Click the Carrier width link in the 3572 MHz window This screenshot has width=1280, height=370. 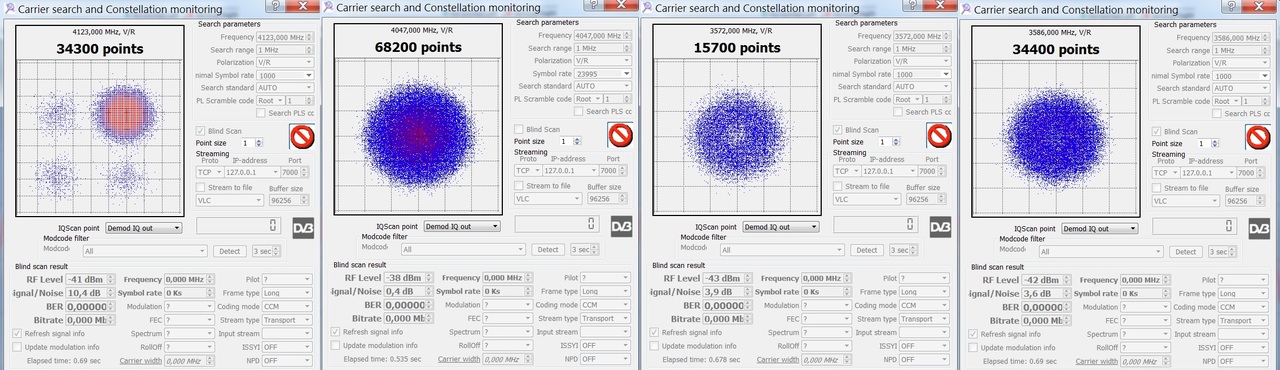(x=778, y=359)
